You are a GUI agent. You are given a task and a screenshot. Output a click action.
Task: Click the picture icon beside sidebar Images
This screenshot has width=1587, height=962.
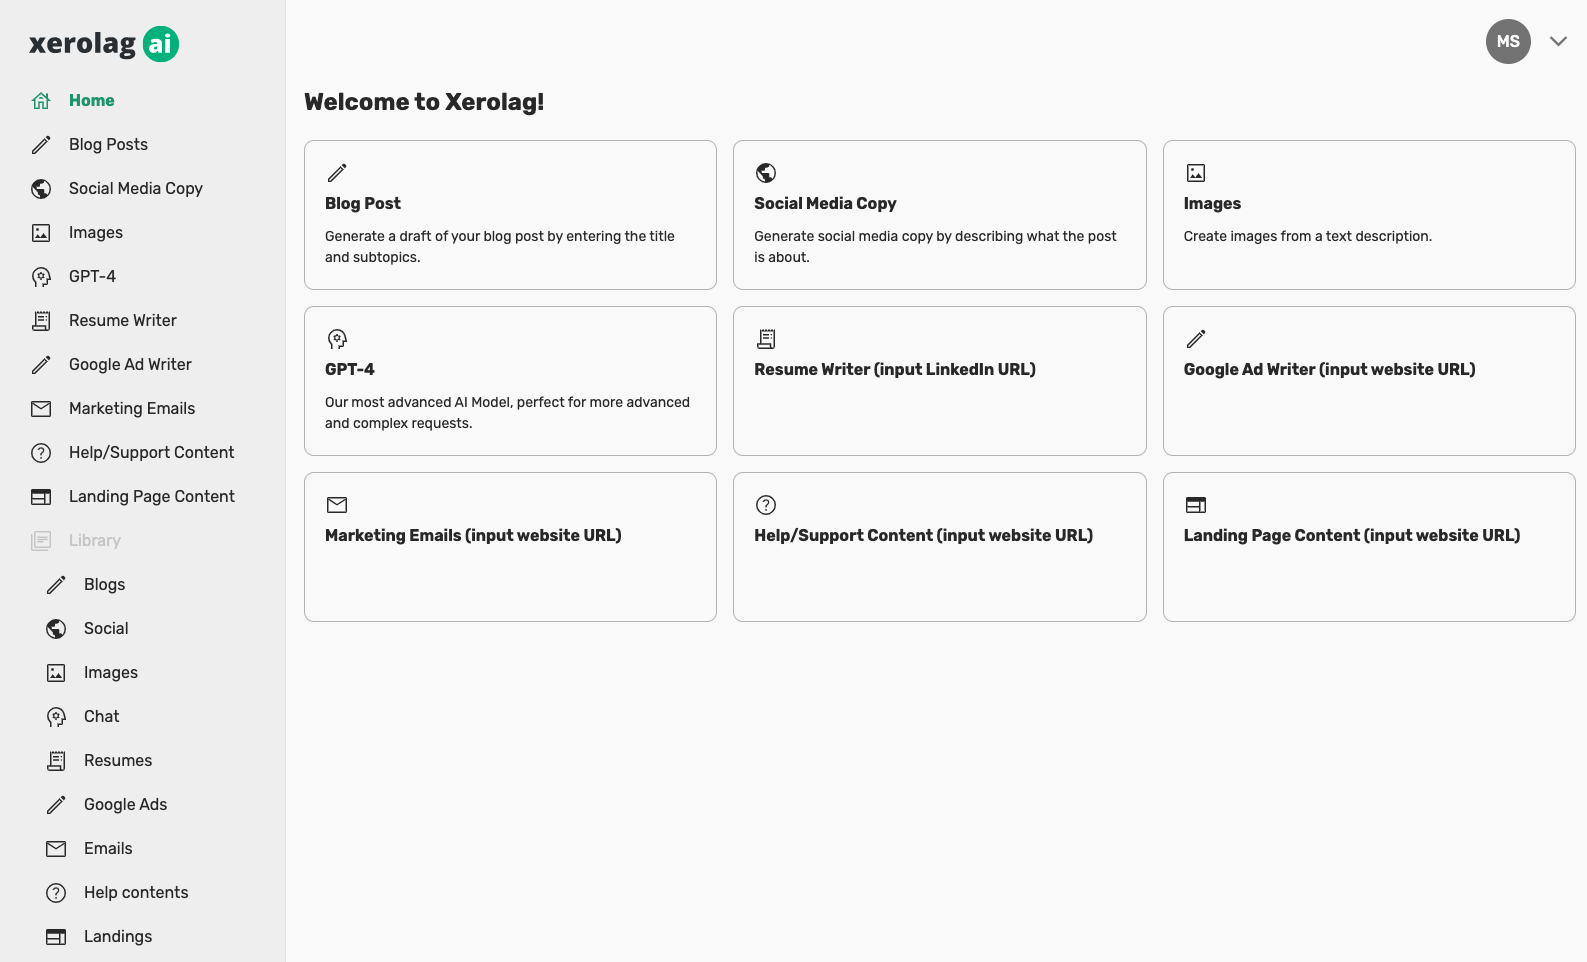(x=41, y=233)
